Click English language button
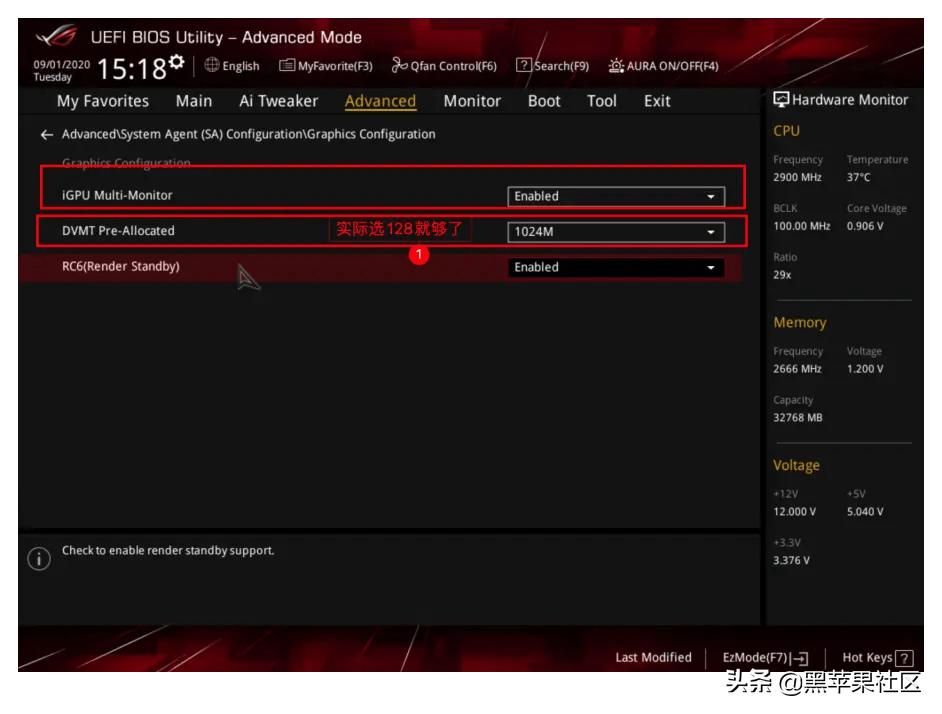The image size is (942, 714). tap(232, 66)
